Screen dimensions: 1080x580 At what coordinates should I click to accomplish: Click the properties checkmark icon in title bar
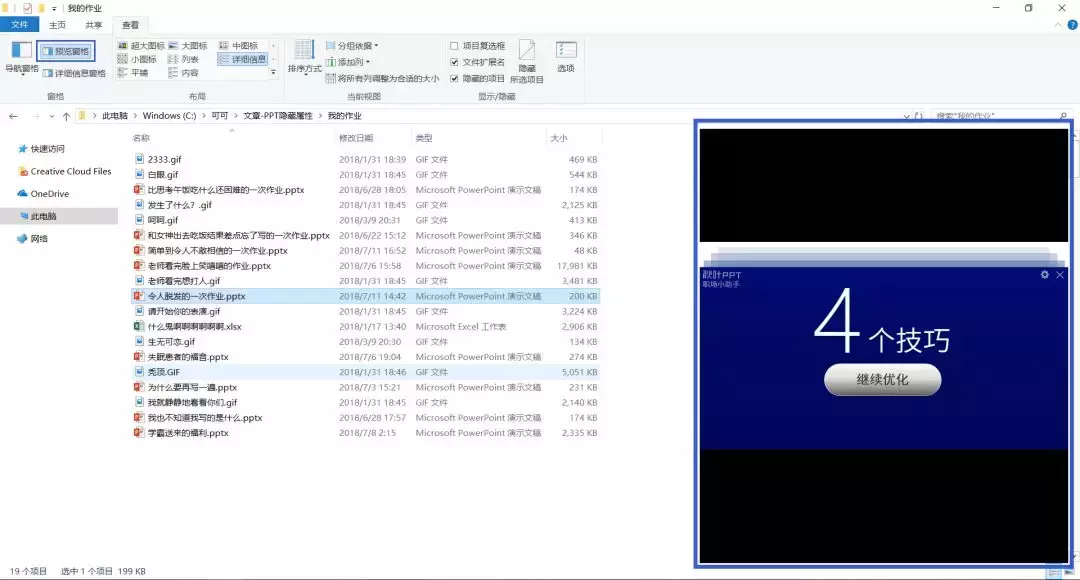point(28,8)
